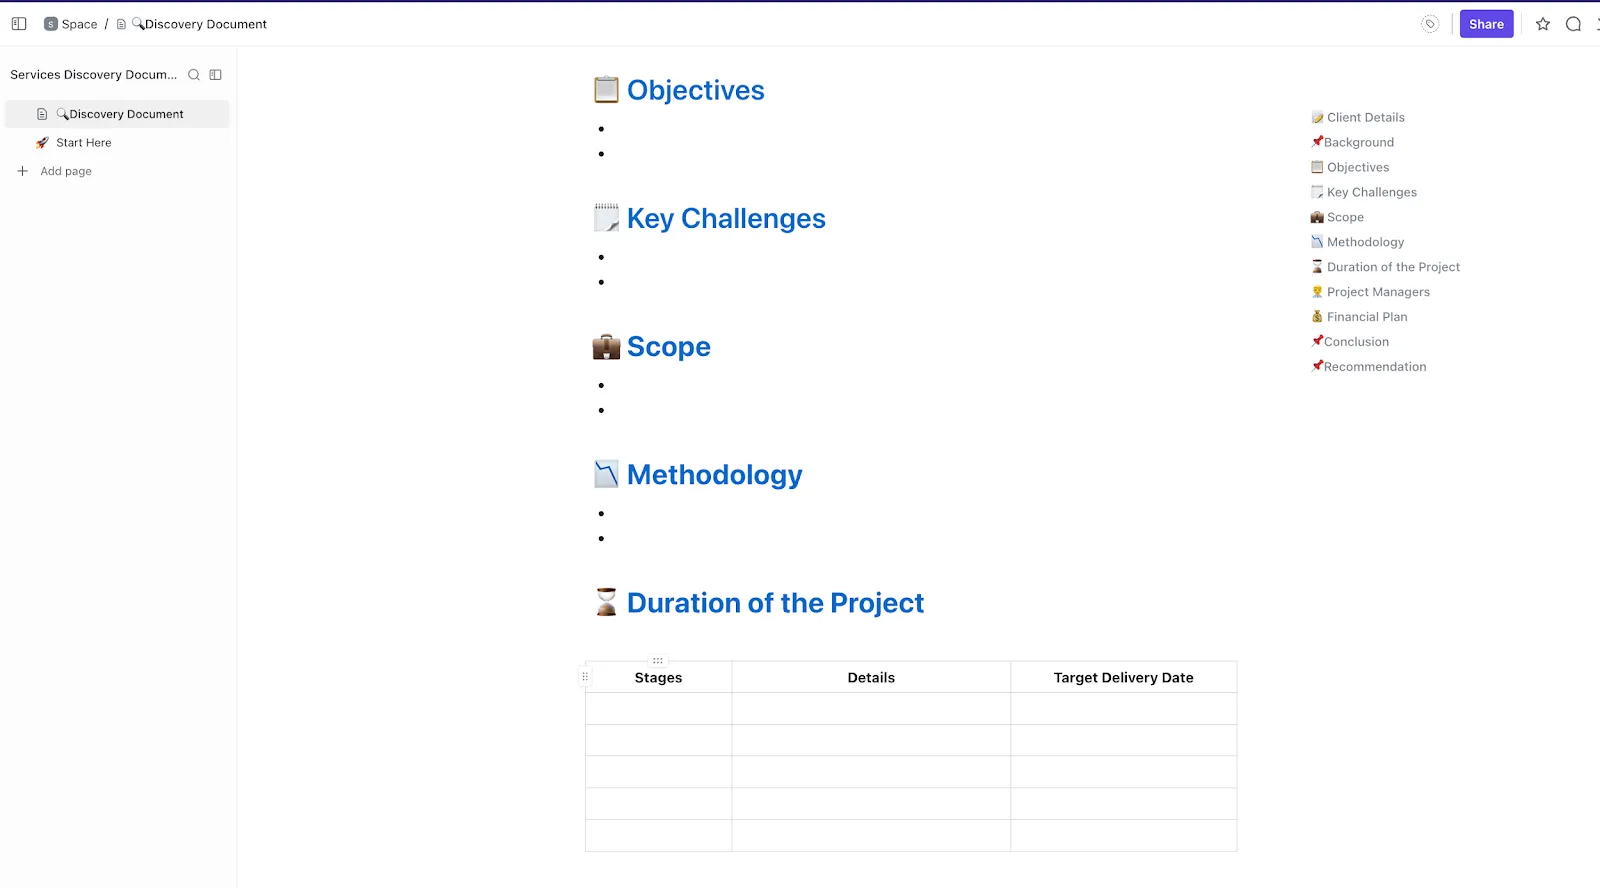
Task: Star this document as favorite
Action: coord(1543,24)
